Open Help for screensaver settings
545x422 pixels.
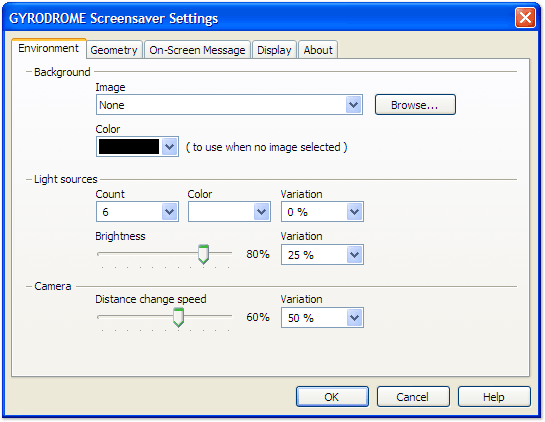click(494, 397)
